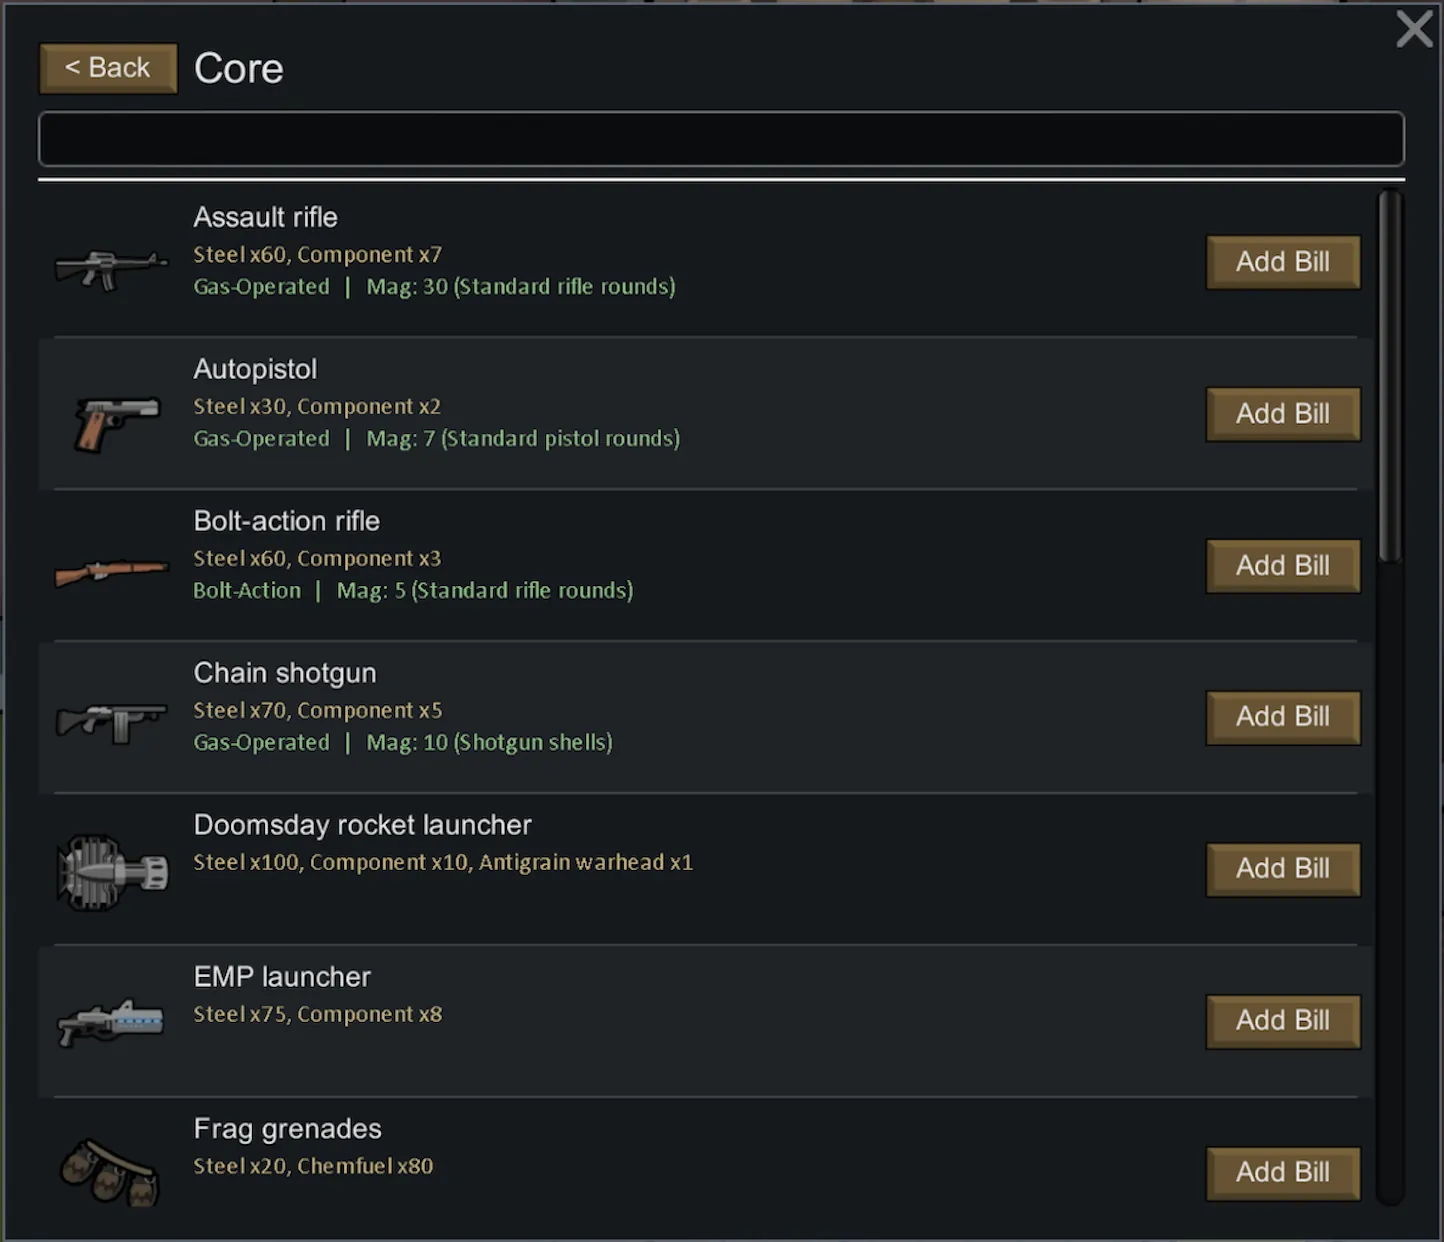1444x1242 pixels.
Task: Click the Doomsday rocket launcher title
Action: [362, 825]
